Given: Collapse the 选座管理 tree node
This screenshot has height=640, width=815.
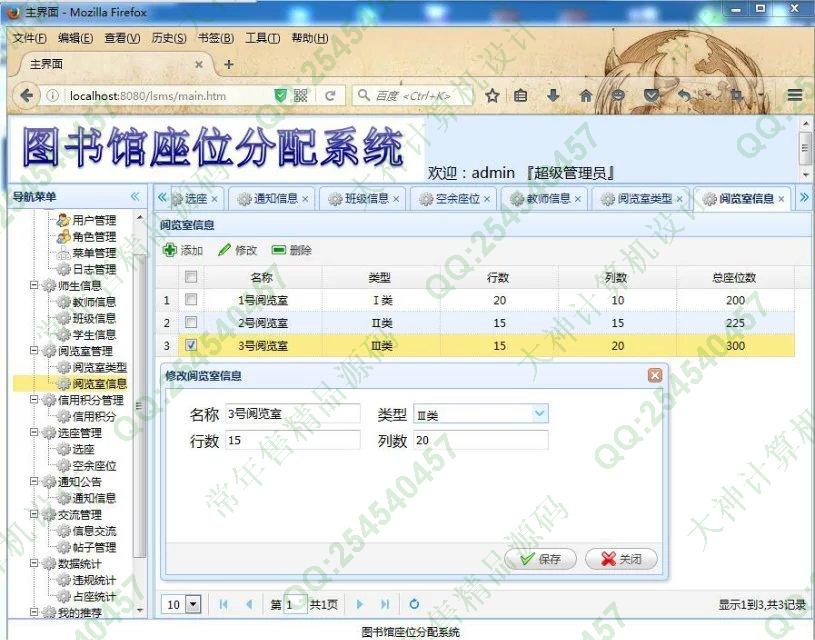Looking at the screenshot, I should pyautogui.click(x=34, y=432).
